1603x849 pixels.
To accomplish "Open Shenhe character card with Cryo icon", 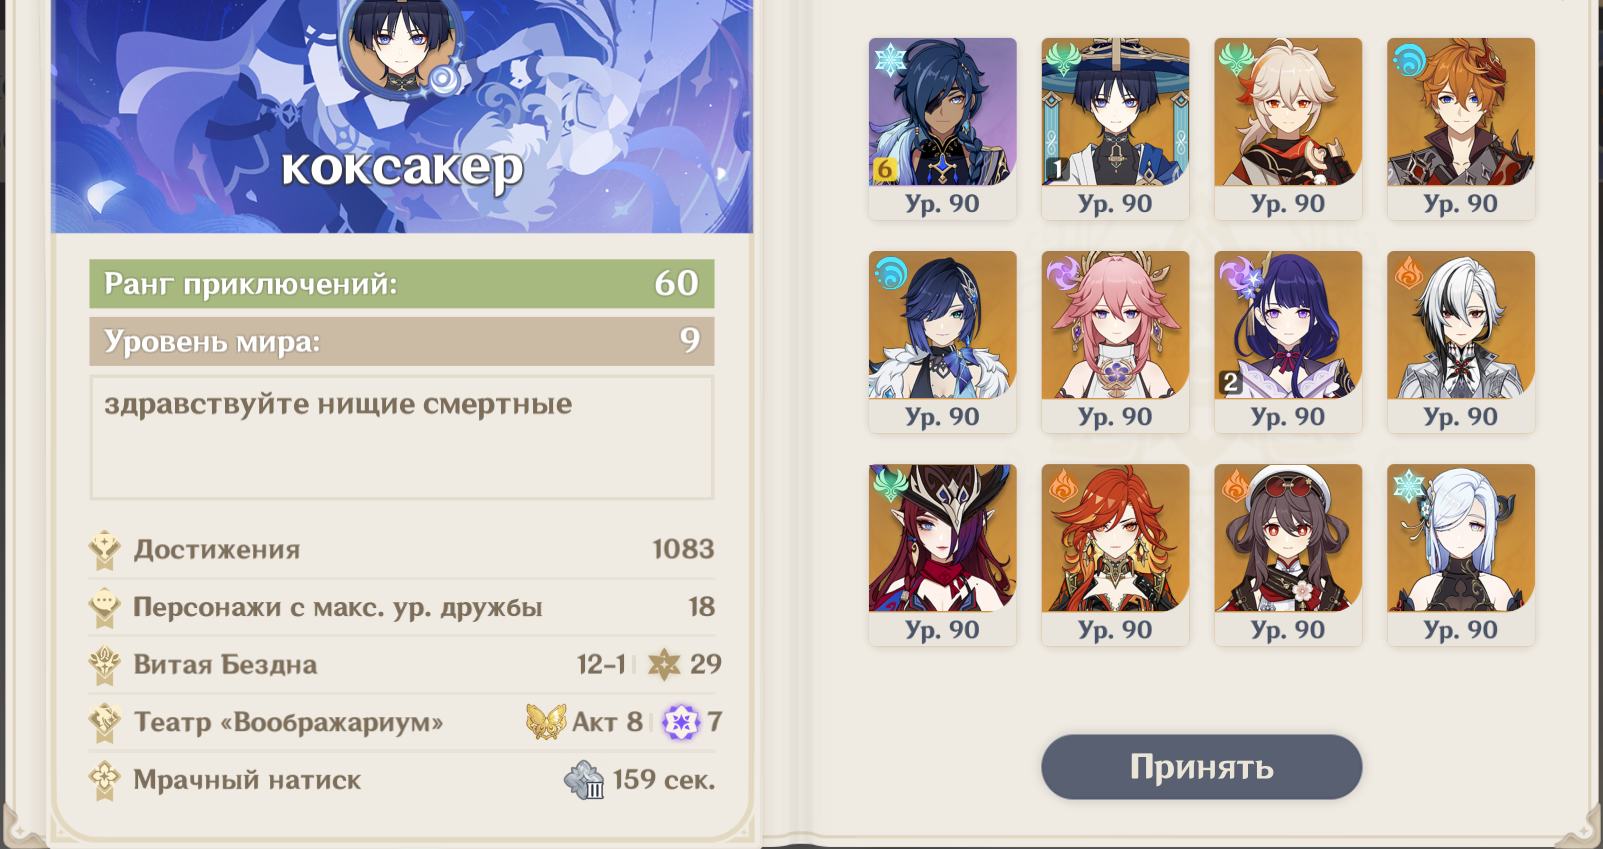I will 1461,554.
